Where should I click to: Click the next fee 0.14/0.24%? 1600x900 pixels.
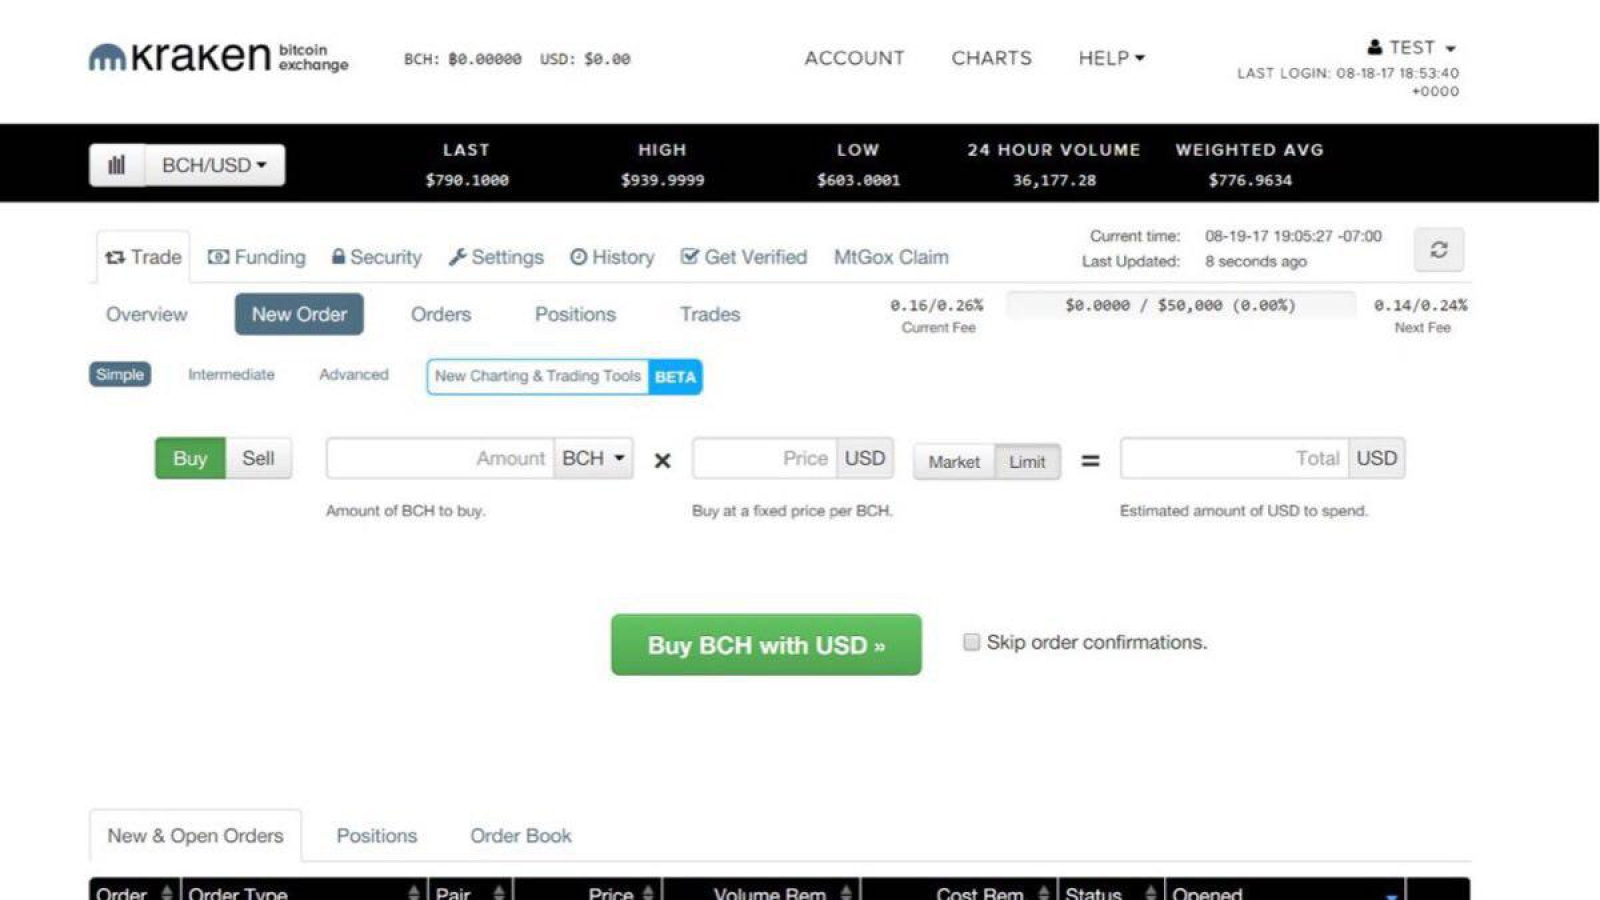pyautogui.click(x=1420, y=305)
